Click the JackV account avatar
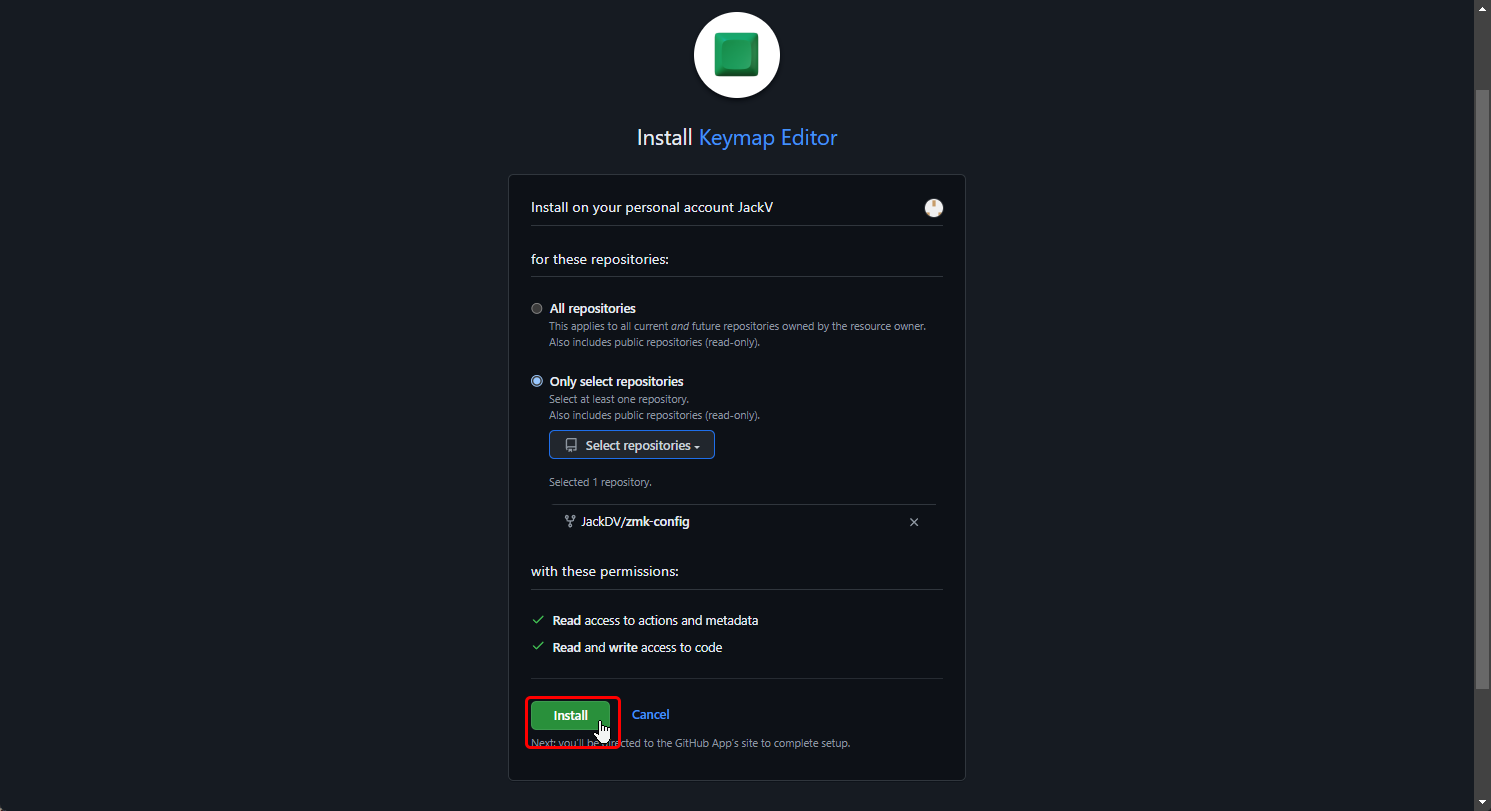 pyautogui.click(x=933, y=208)
